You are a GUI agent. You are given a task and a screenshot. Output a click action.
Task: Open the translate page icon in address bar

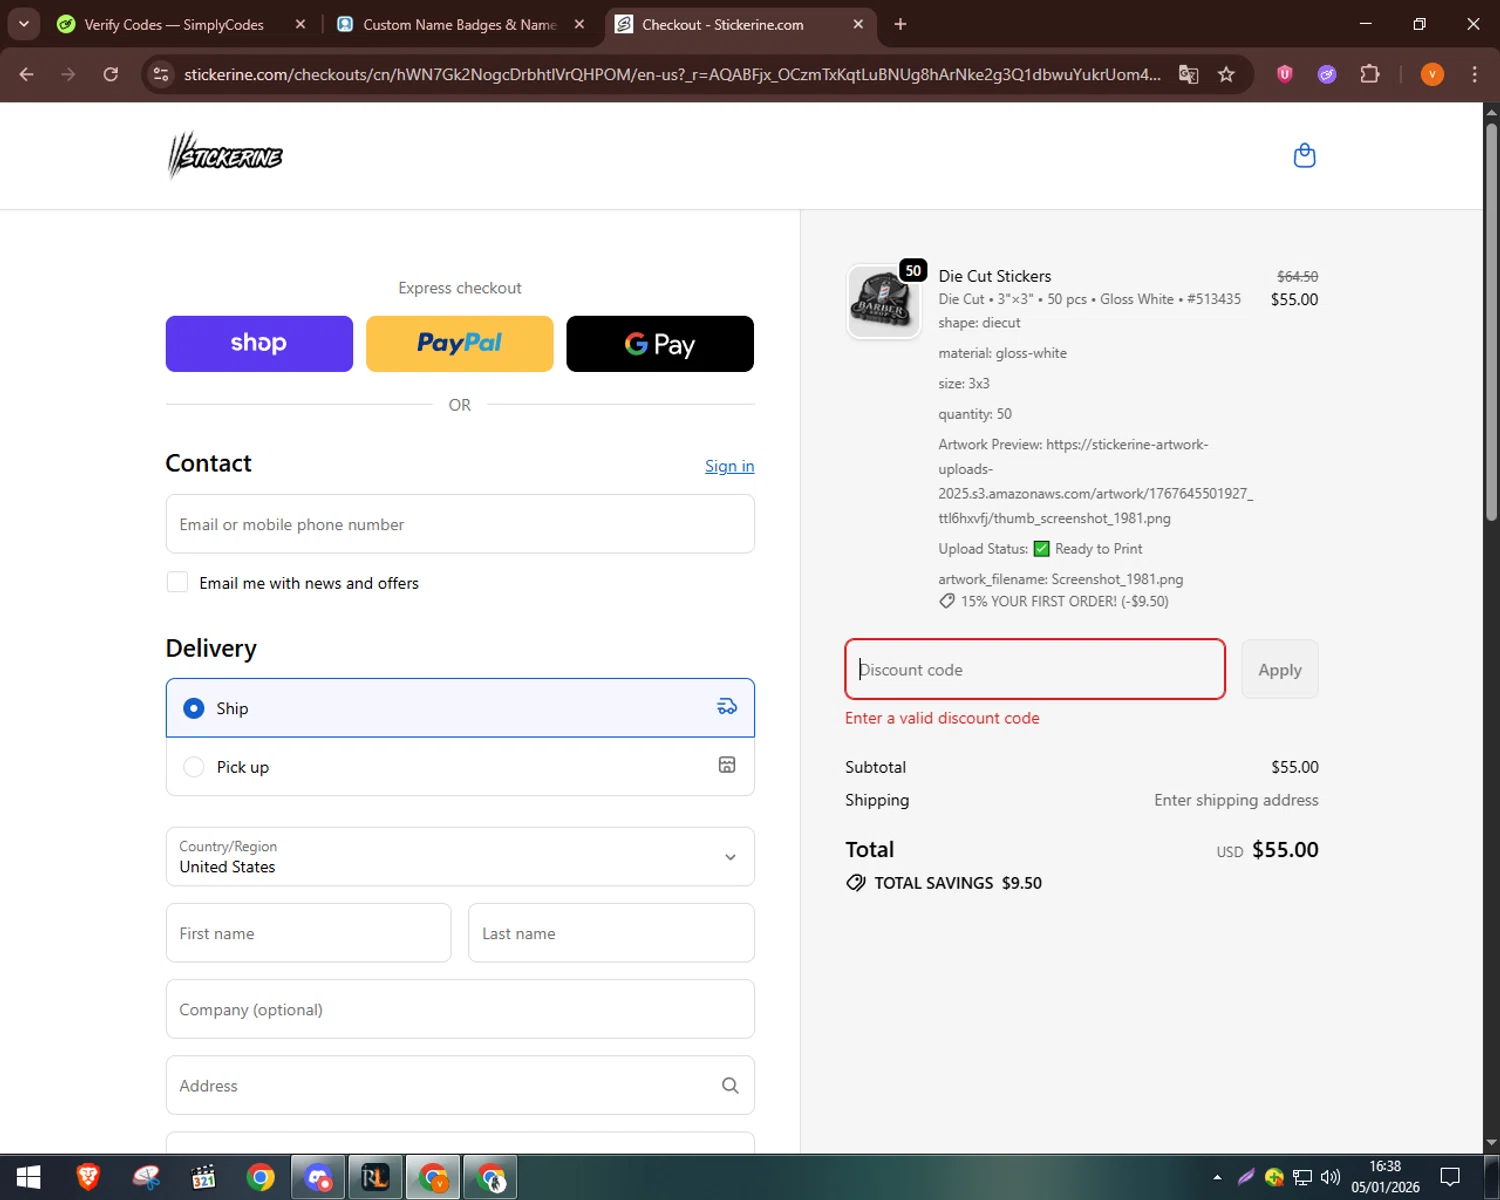pyautogui.click(x=1188, y=74)
